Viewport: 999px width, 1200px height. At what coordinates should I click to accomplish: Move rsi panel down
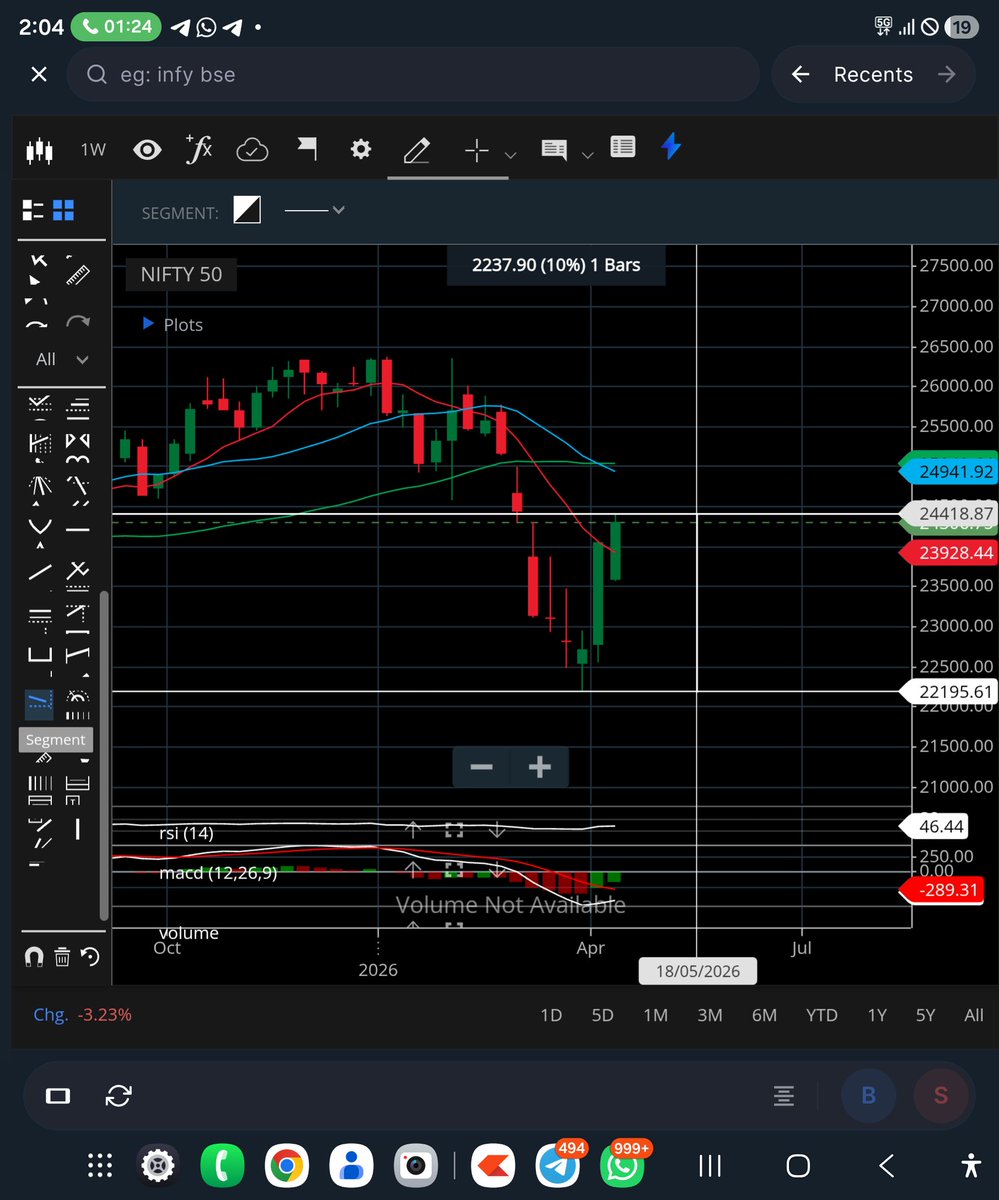click(496, 829)
